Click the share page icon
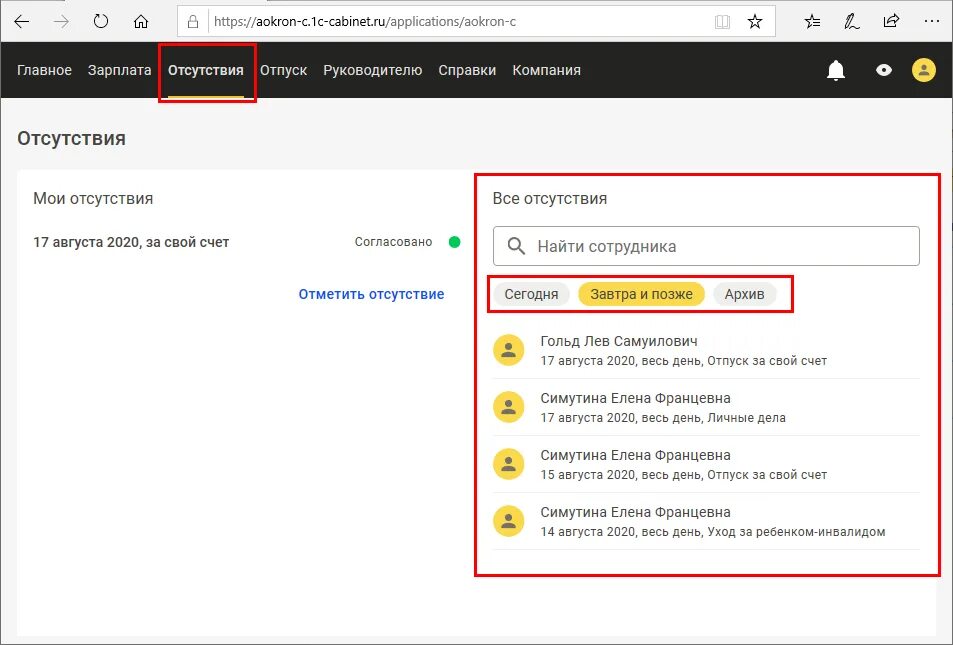Screen dimensions: 953x645 [891, 22]
